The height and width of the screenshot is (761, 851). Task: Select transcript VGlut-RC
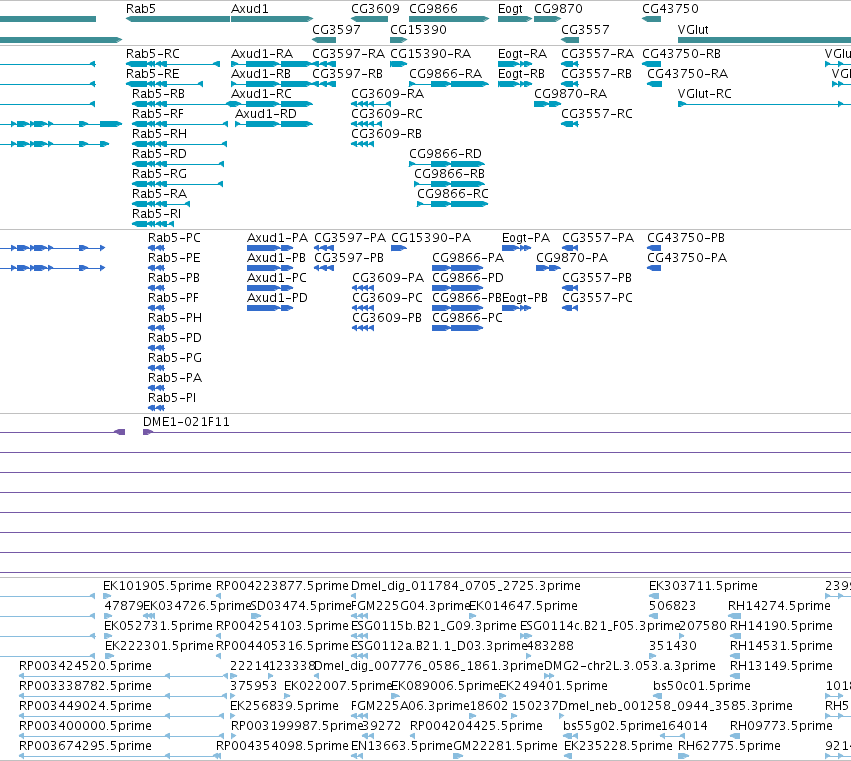click(x=704, y=94)
